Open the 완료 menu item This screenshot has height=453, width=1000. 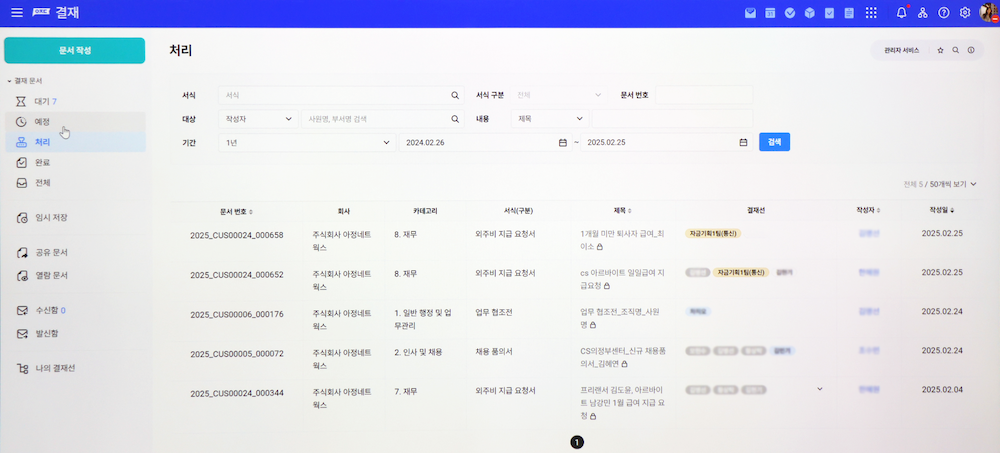tap(75, 163)
